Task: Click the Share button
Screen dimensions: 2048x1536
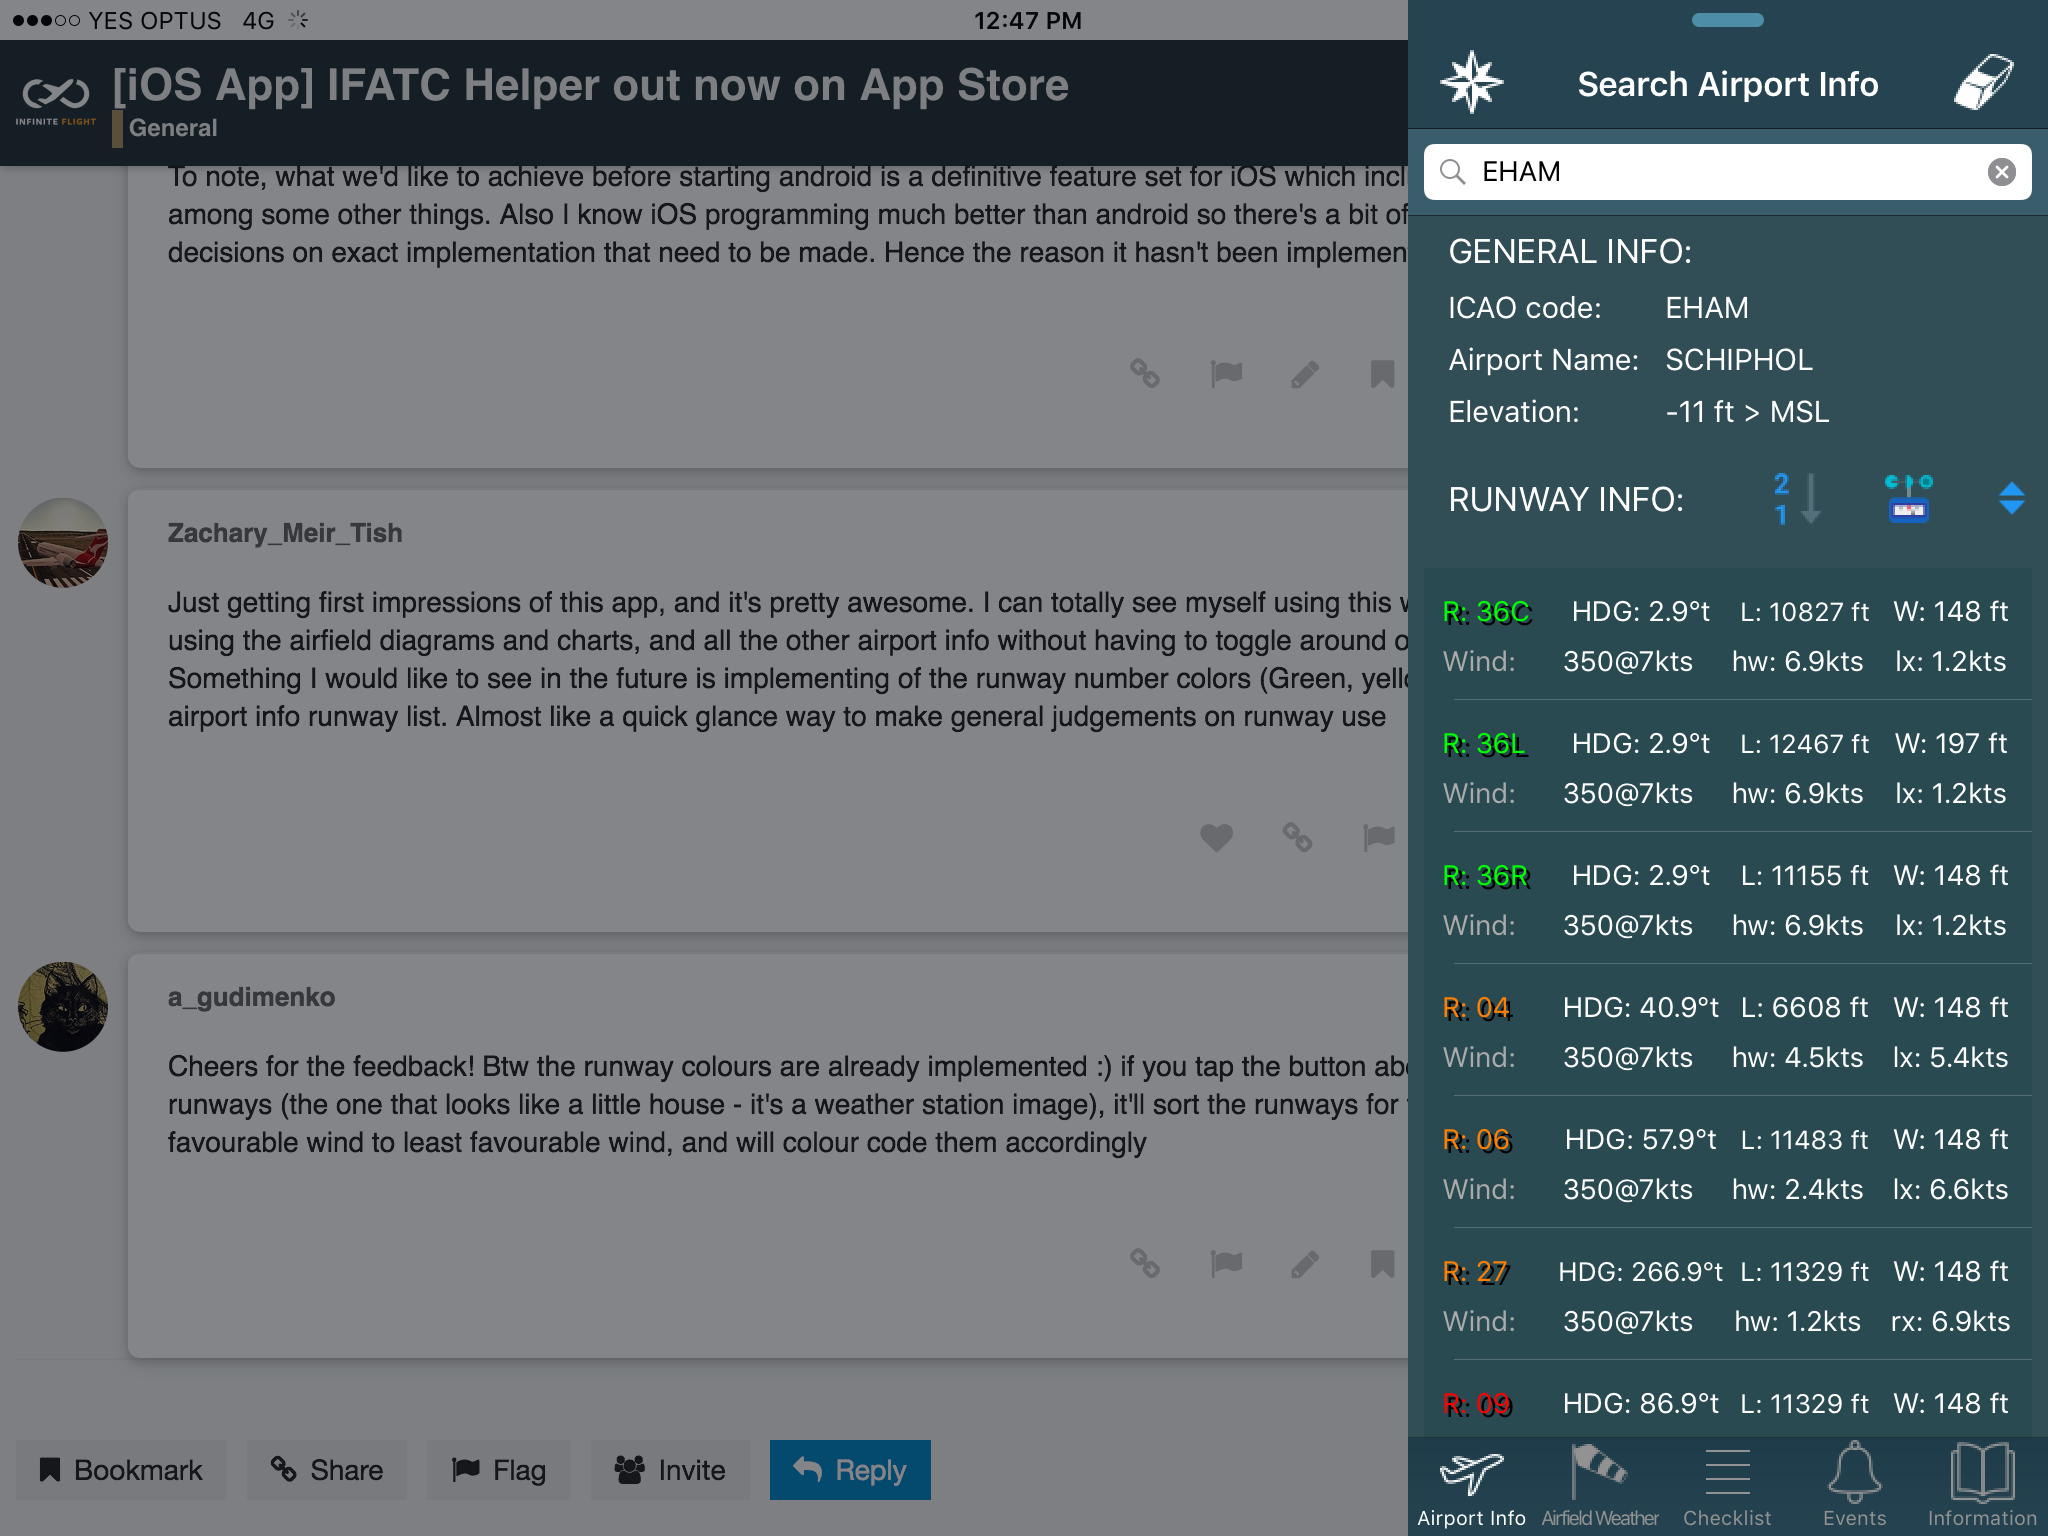Action: click(x=327, y=1470)
